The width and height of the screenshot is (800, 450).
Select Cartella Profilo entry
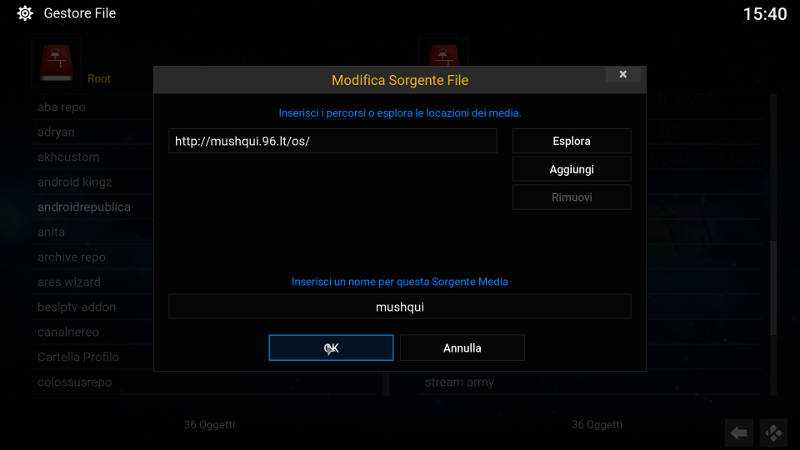coord(78,357)
